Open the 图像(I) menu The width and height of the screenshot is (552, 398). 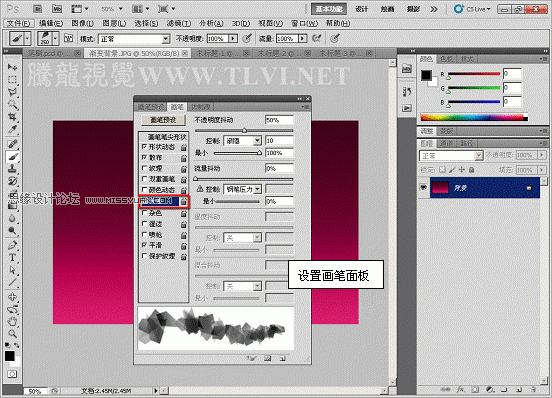pos(82,23)
